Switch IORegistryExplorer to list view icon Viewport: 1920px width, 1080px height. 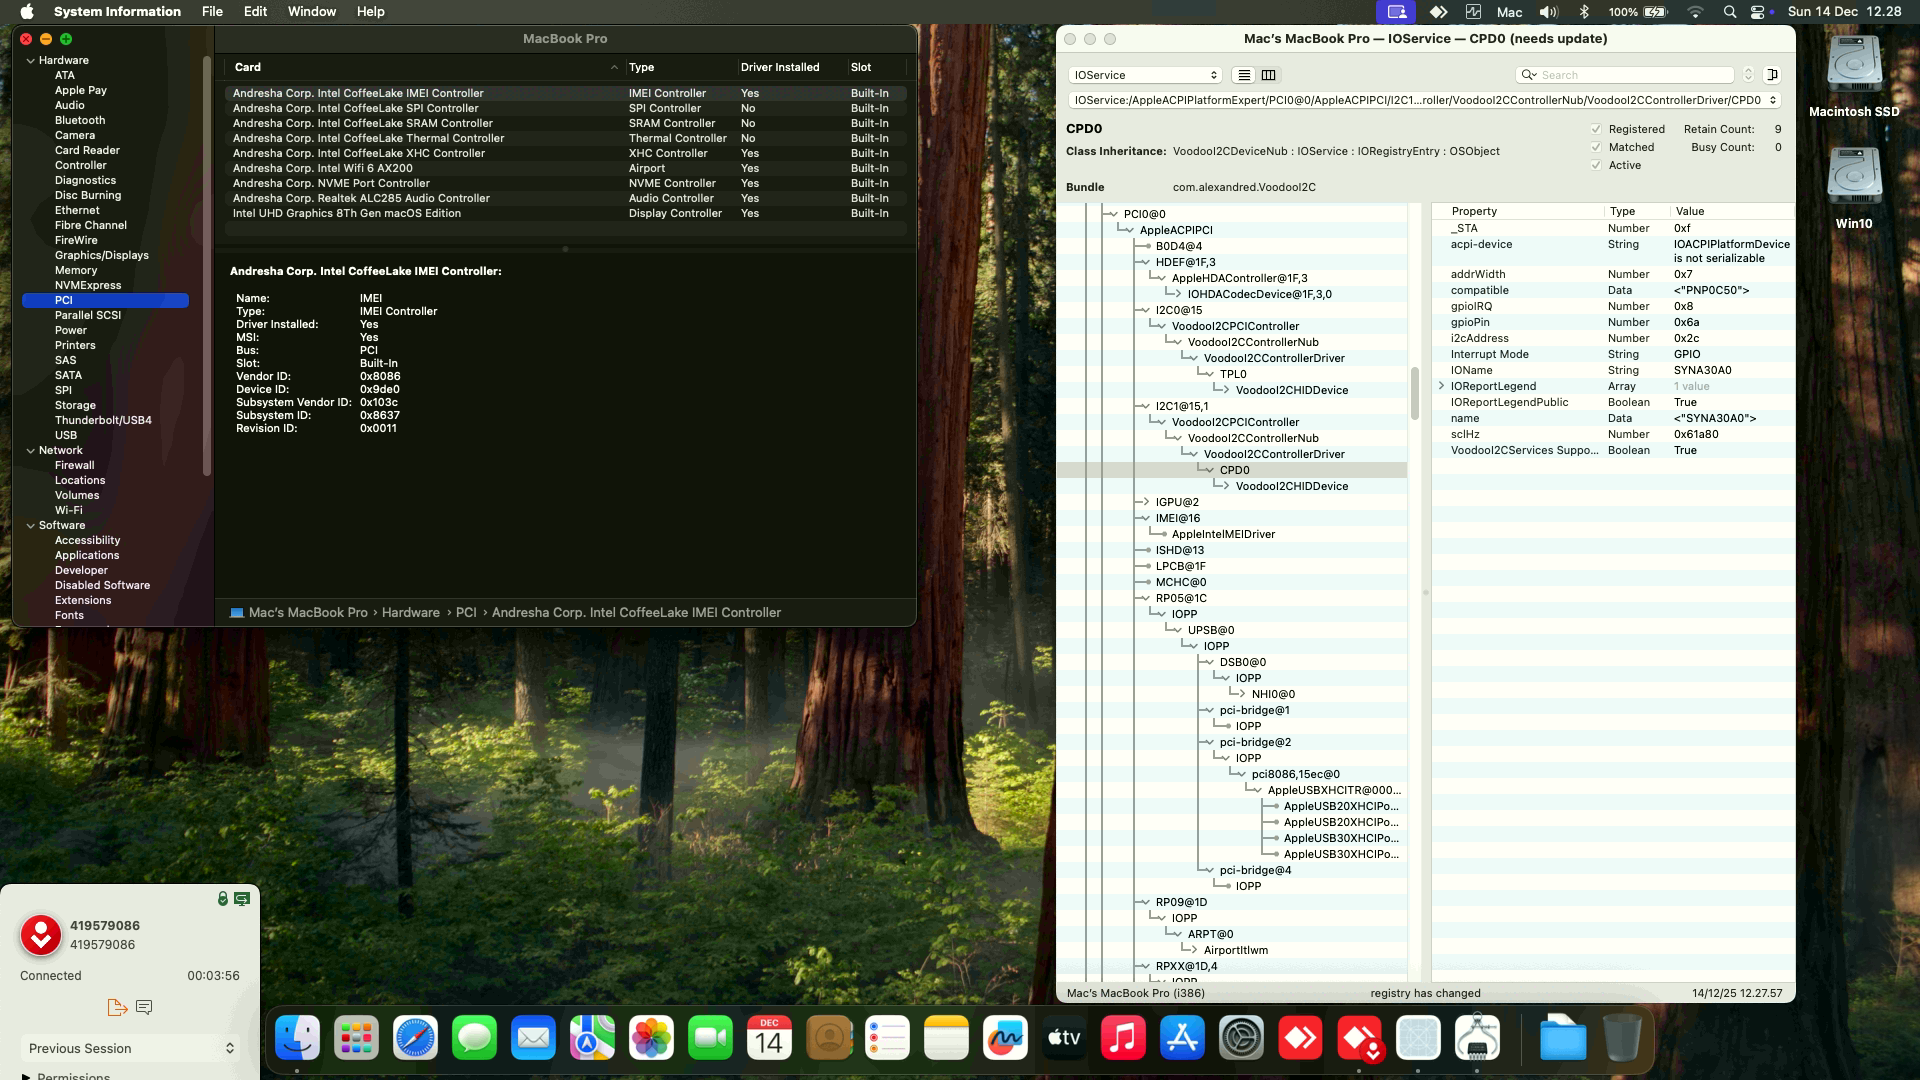point(1244,75)
